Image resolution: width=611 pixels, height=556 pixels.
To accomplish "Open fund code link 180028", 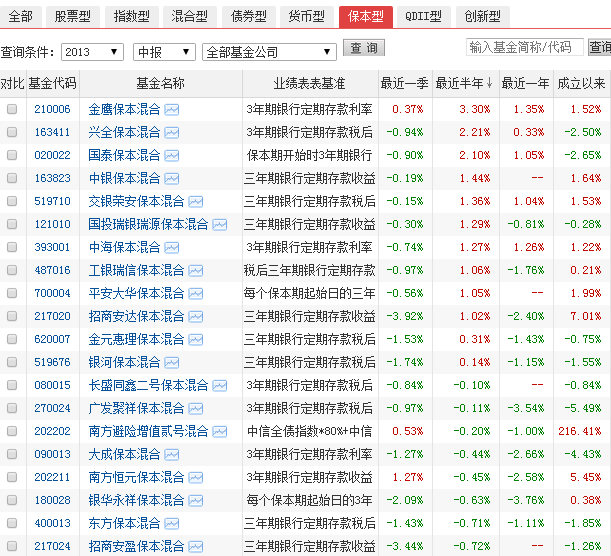I will 52,500.
